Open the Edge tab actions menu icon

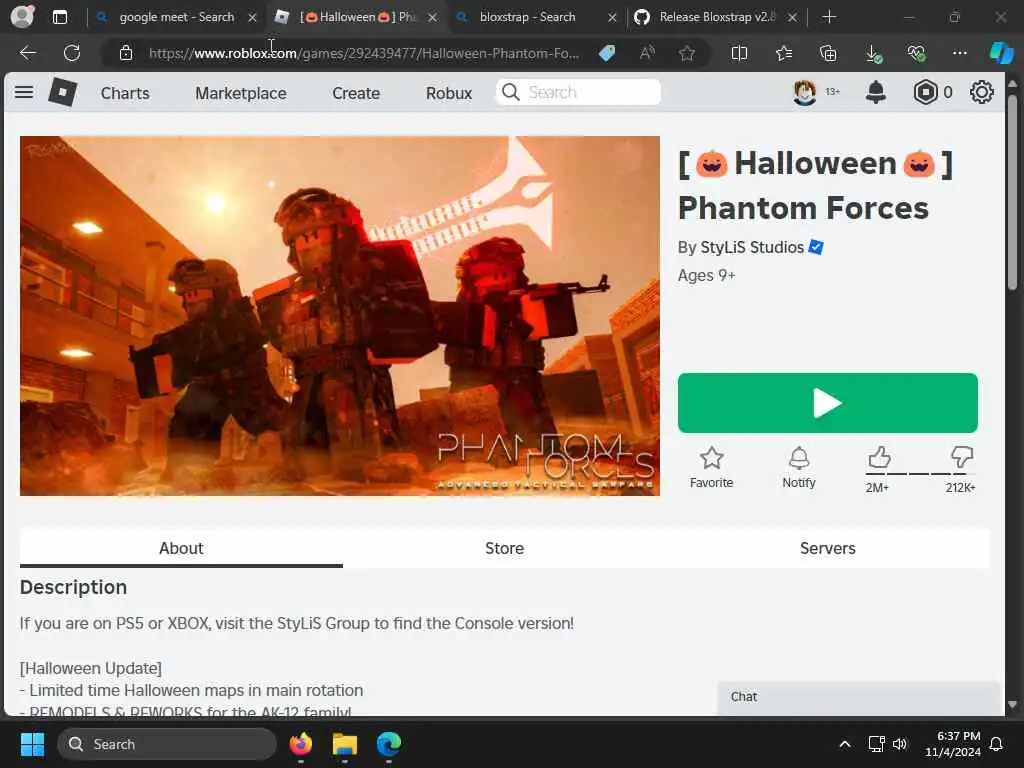pyautogui.click(x=59, y=17)
